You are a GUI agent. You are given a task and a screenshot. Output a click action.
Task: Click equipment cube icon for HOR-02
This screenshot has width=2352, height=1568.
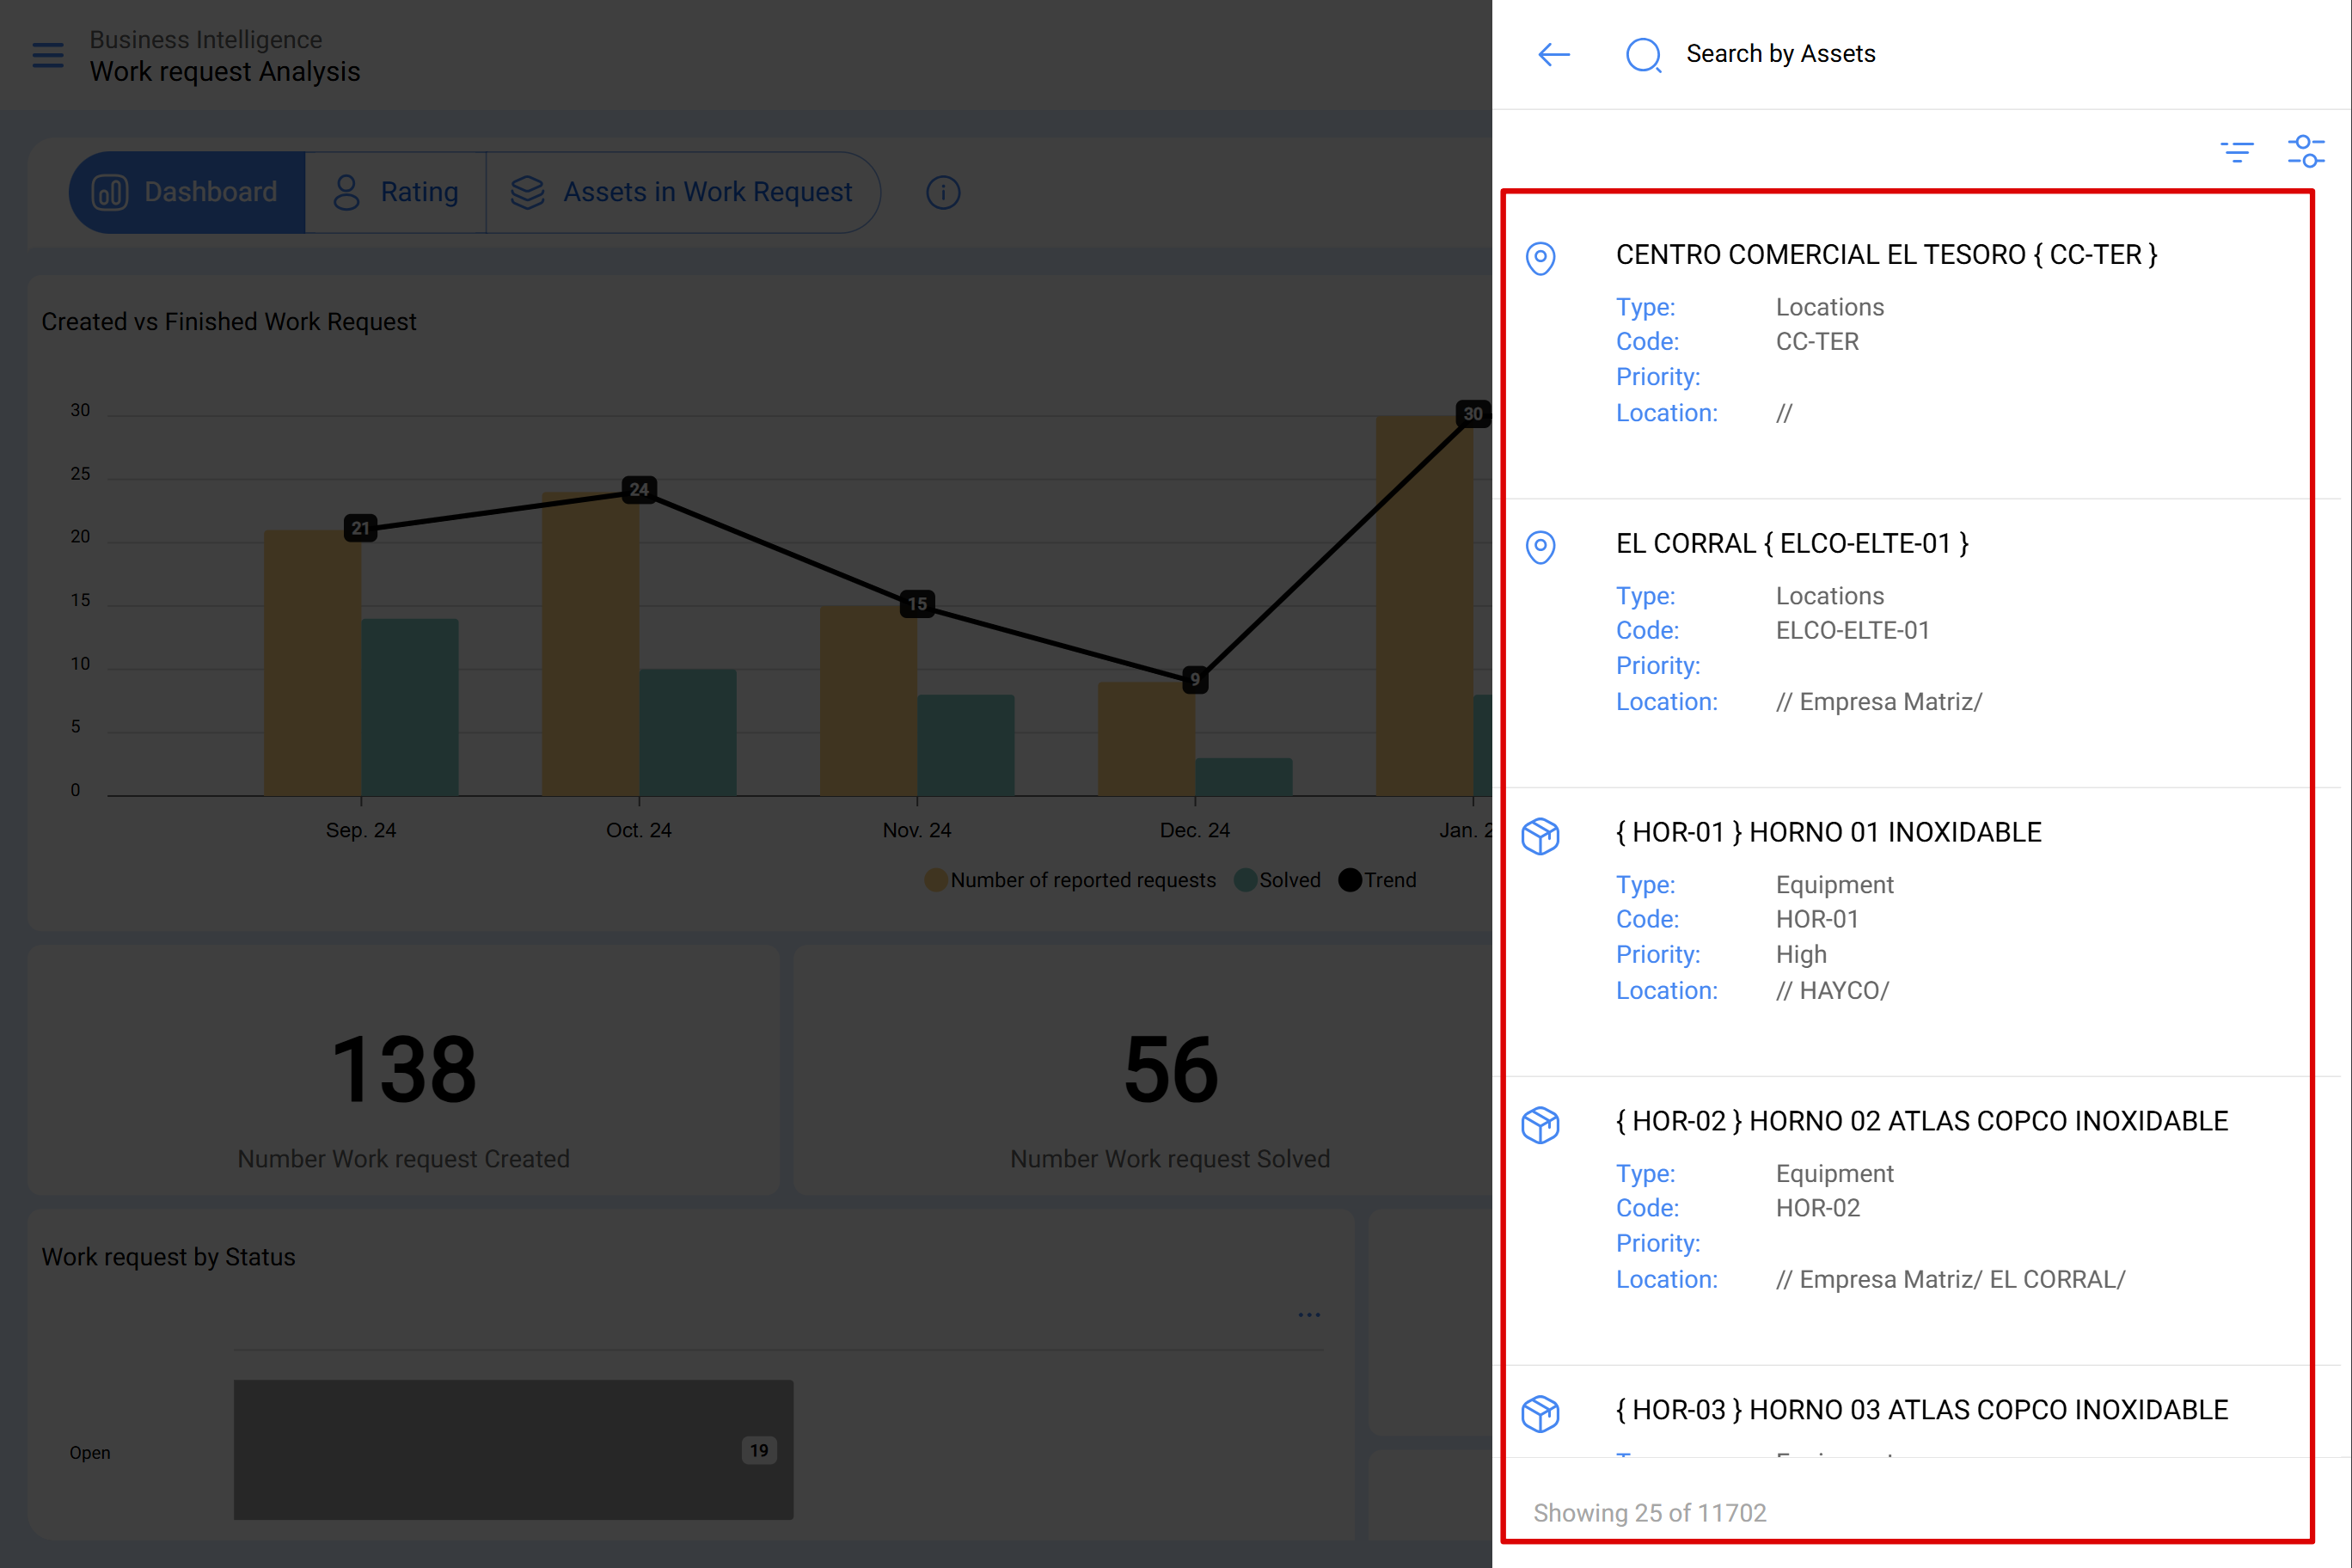click(1540, 1125)
